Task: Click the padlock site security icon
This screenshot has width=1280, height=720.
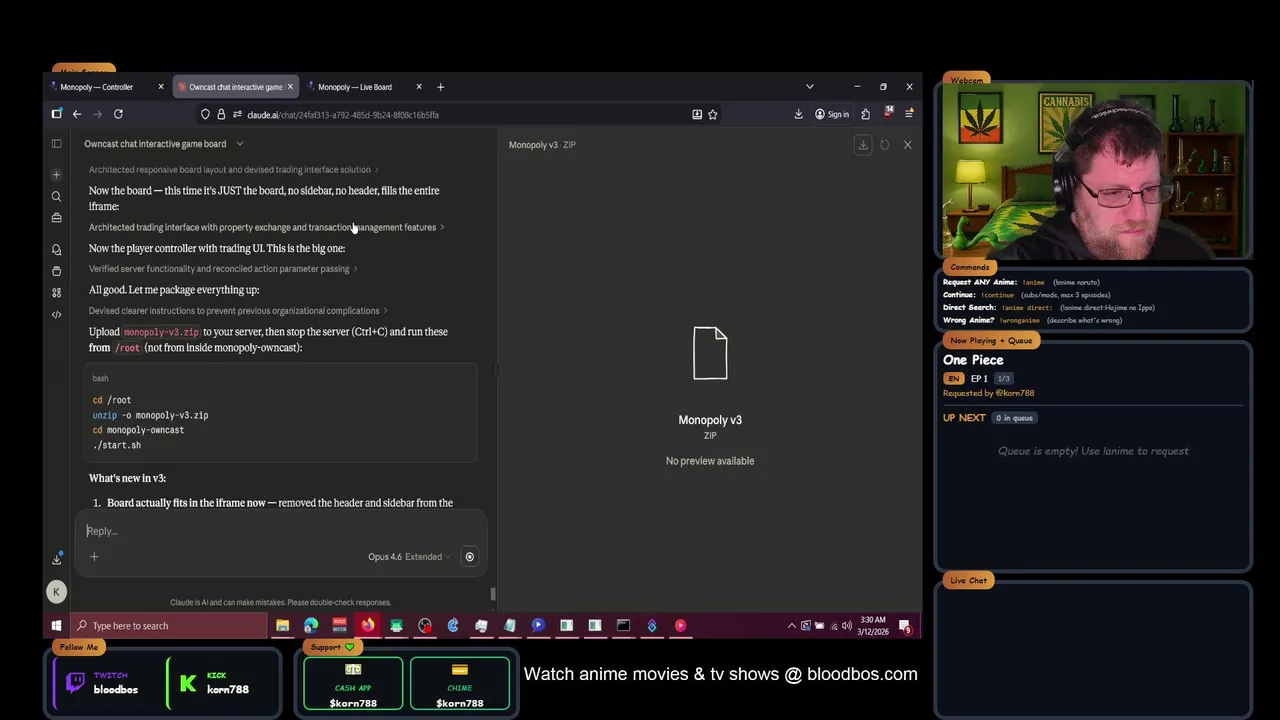Action: pos(221,114)
